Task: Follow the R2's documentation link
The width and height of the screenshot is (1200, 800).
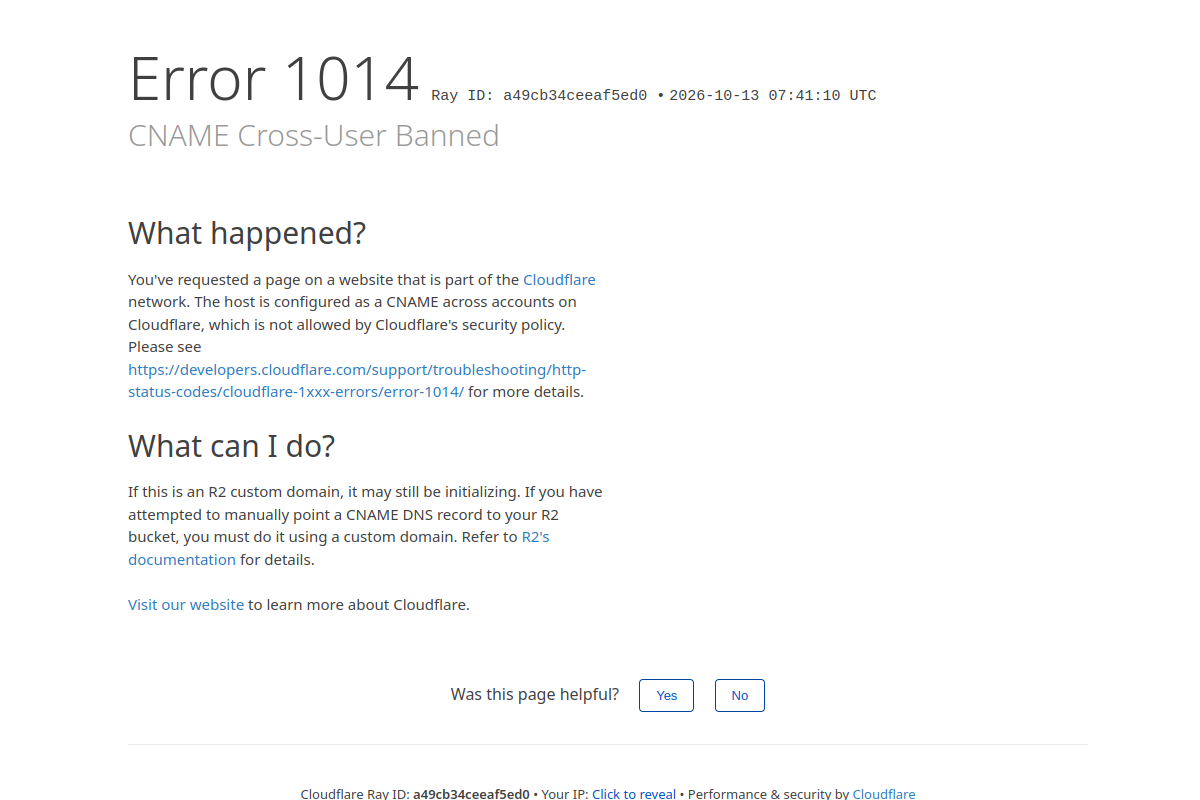Action: coord(339,548)
